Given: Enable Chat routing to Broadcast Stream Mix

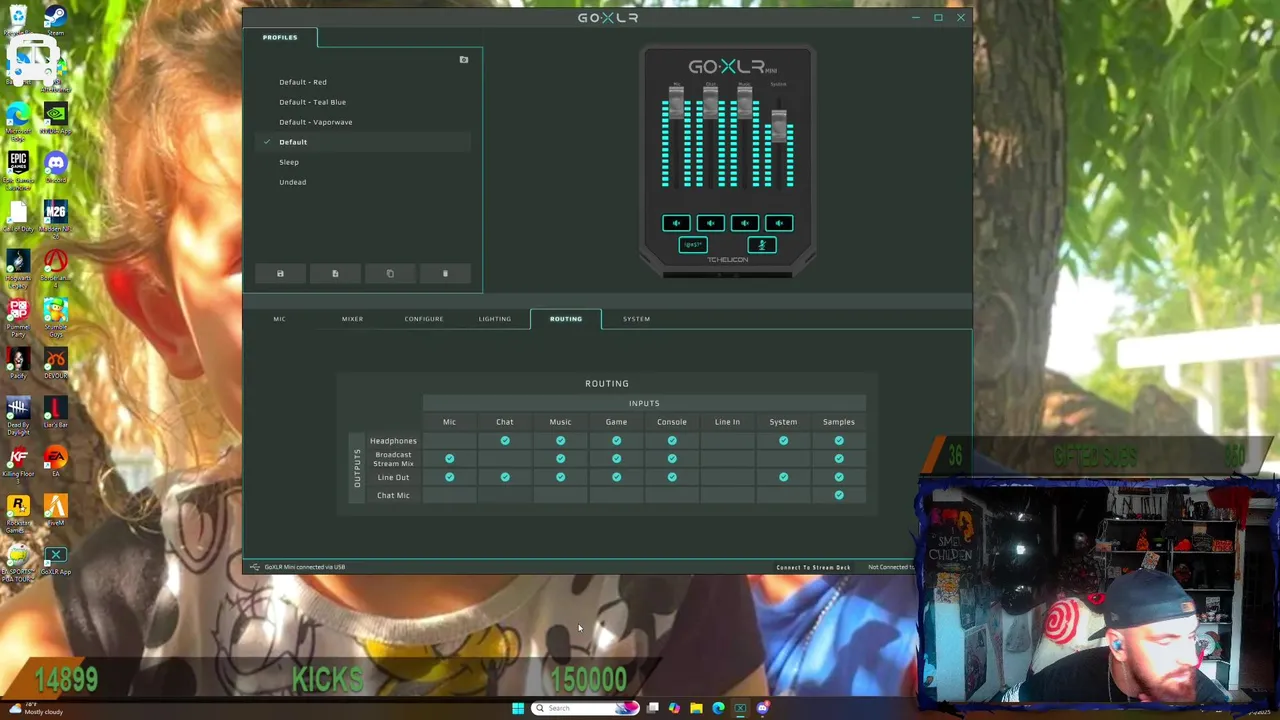Looking at the screenshot, I should pyautogui.click(x=505, y=459).
